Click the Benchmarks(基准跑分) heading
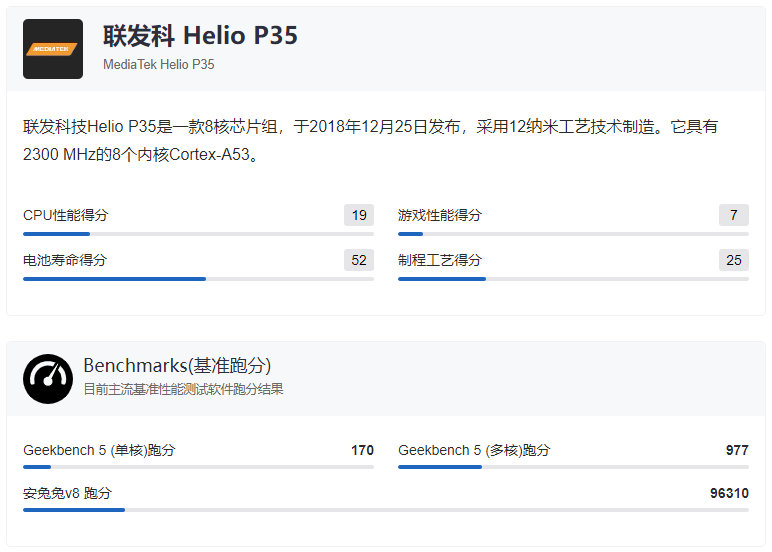Viewport: 772px width, 552px height. click(177, 366)
